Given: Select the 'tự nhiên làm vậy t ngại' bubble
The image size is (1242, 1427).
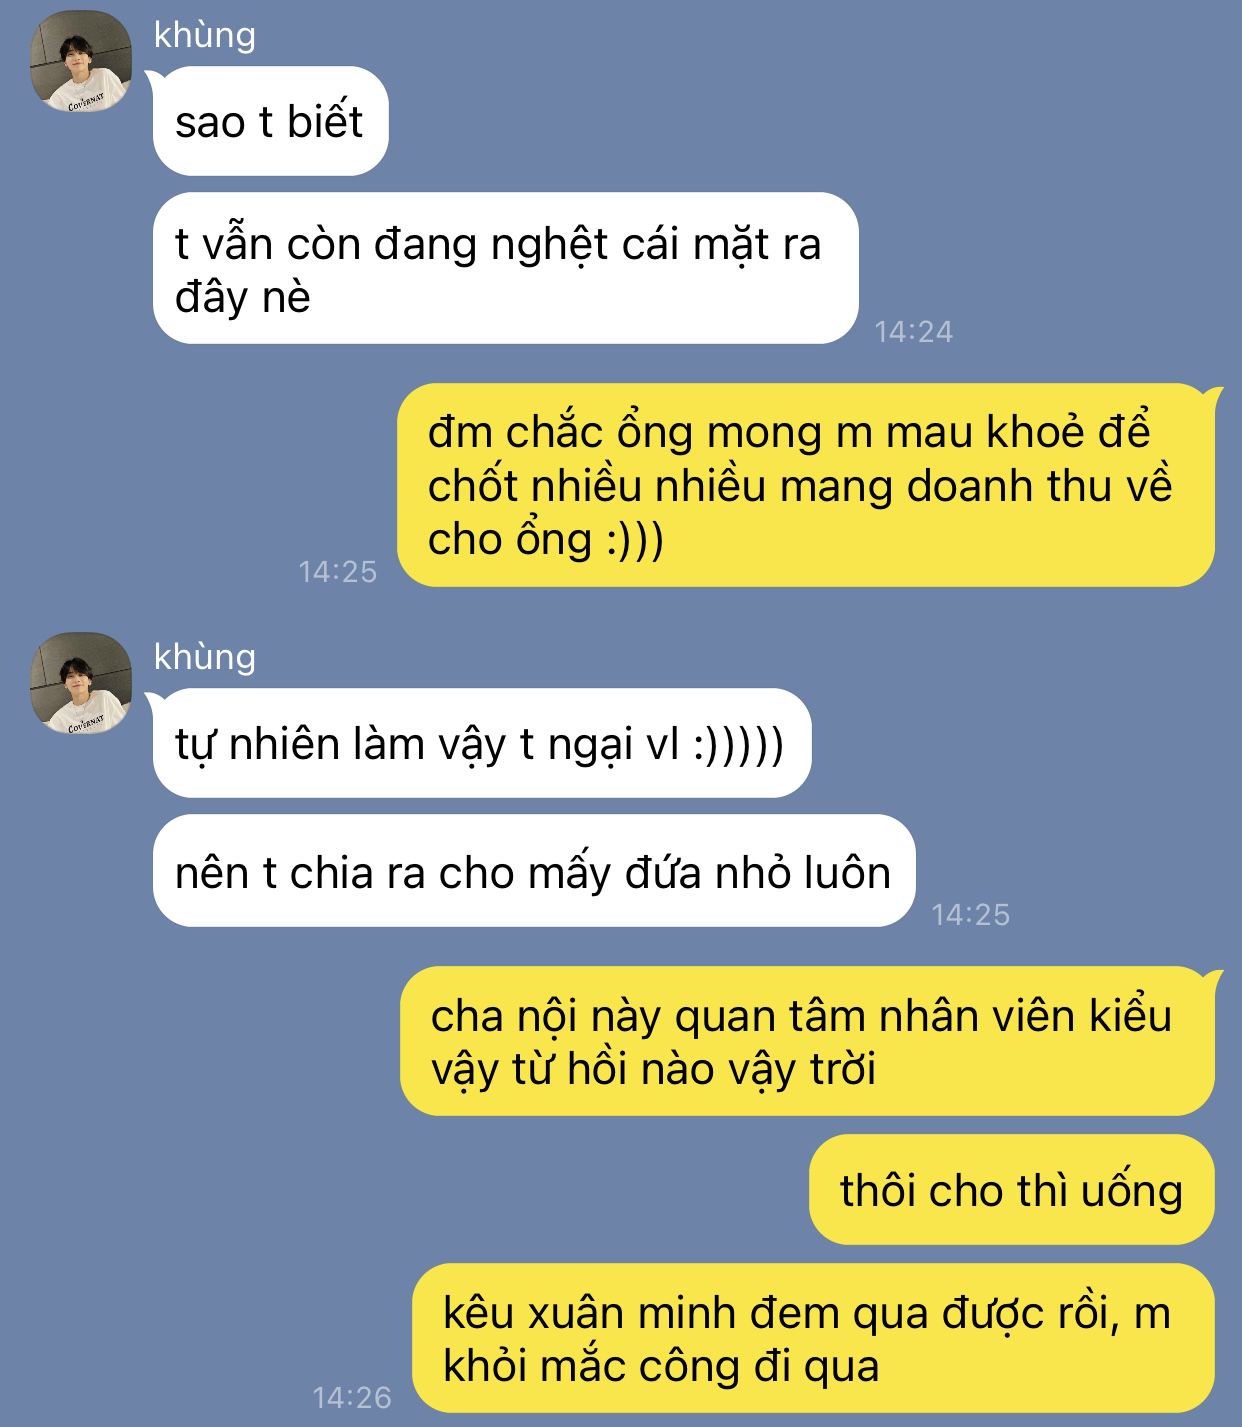Looking at the screenshot, I should click(482, 743).
